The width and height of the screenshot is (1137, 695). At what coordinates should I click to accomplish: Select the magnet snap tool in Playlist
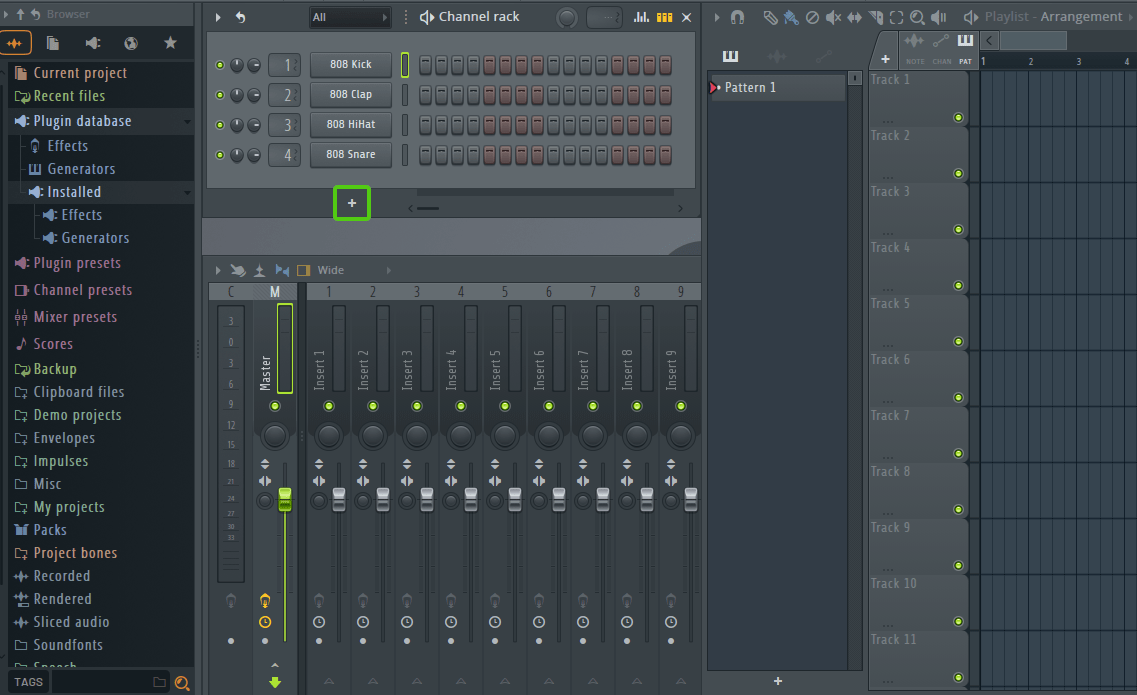click(737, 17)
